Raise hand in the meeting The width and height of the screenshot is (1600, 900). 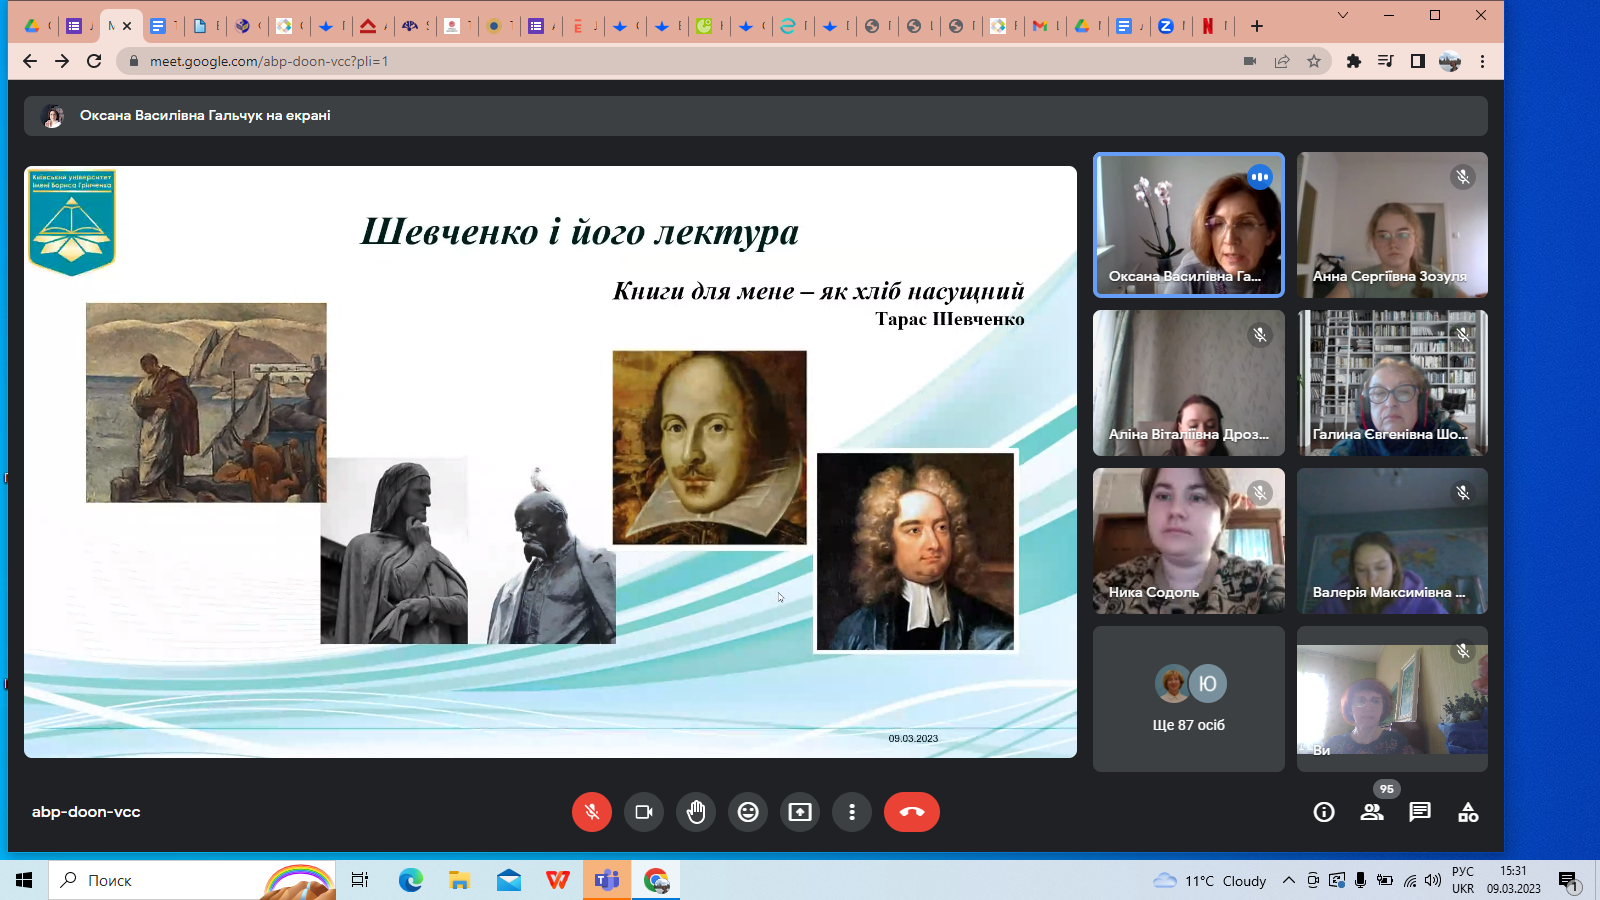click(x=696, y=812)
